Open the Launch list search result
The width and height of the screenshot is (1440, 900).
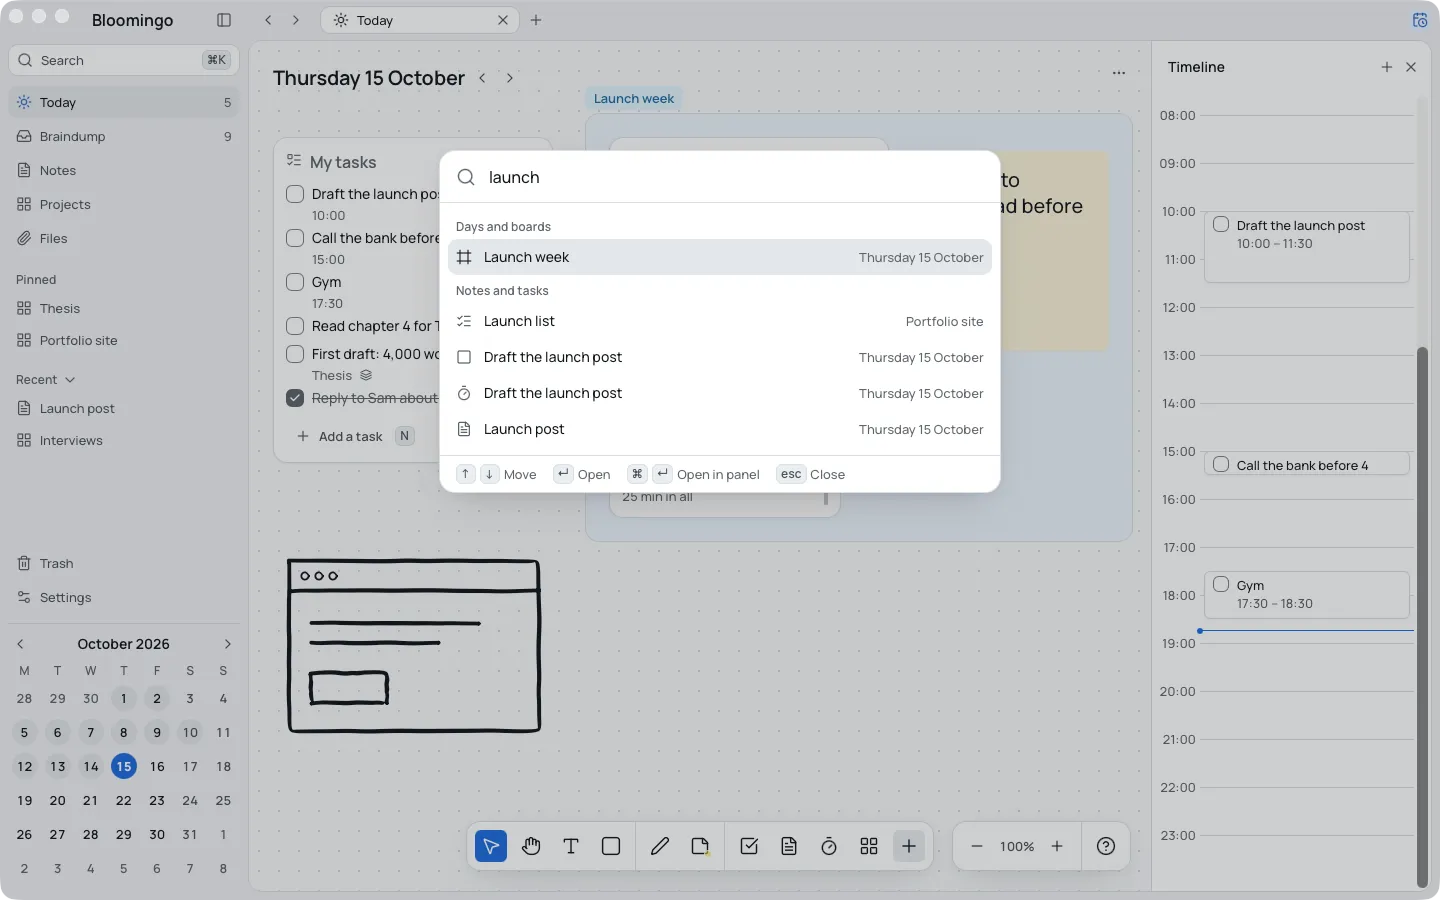[720, 321]
